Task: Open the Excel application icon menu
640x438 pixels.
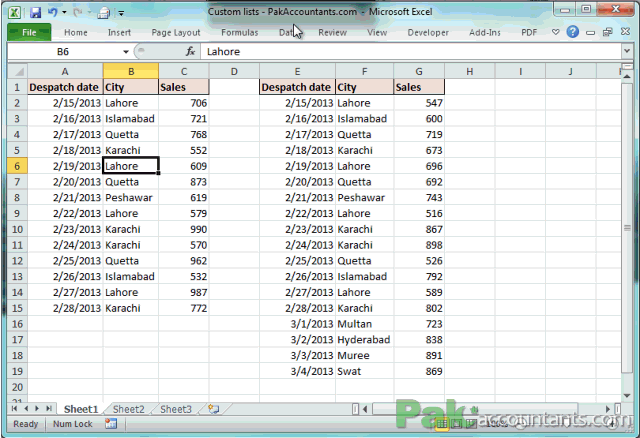Action: [15, 12]
